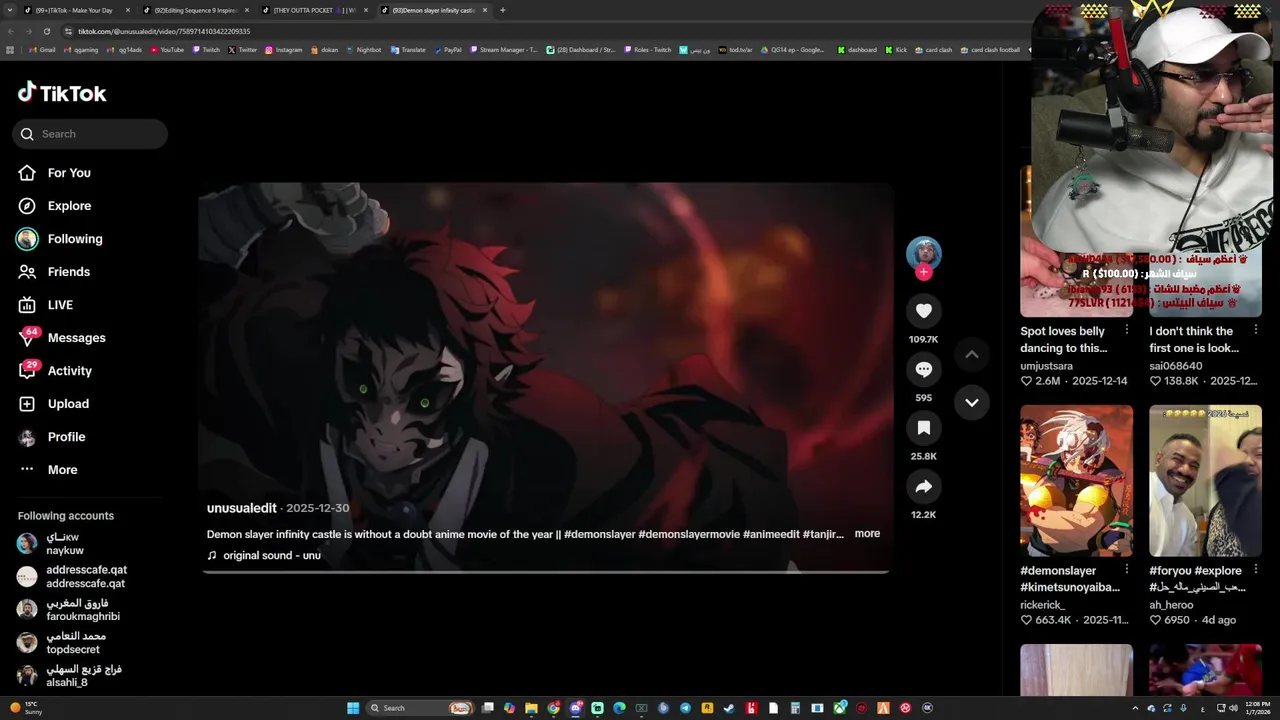Open options for 'Spot loves belly dancing' video
This screenshot has height=720, width=1280.
1127,330
